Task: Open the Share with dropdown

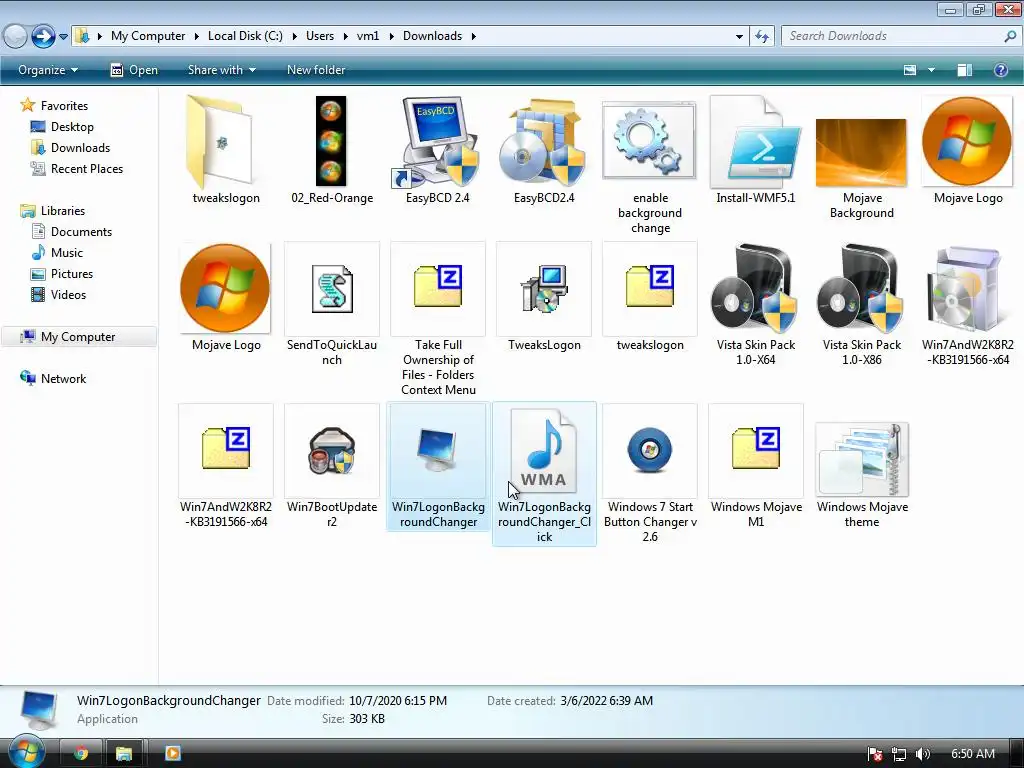Action: coord(221,70)
